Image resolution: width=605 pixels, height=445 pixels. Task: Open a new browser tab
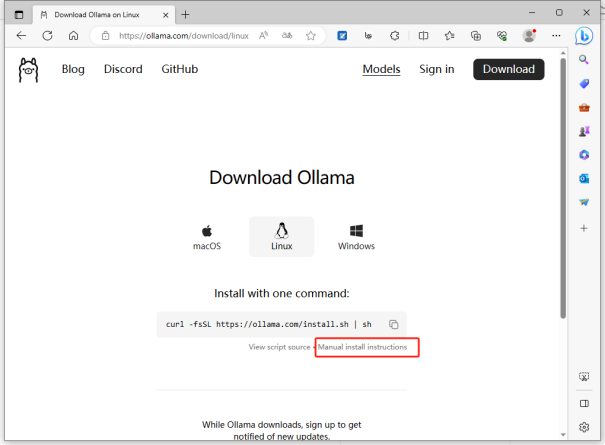[x=185, y=15]
